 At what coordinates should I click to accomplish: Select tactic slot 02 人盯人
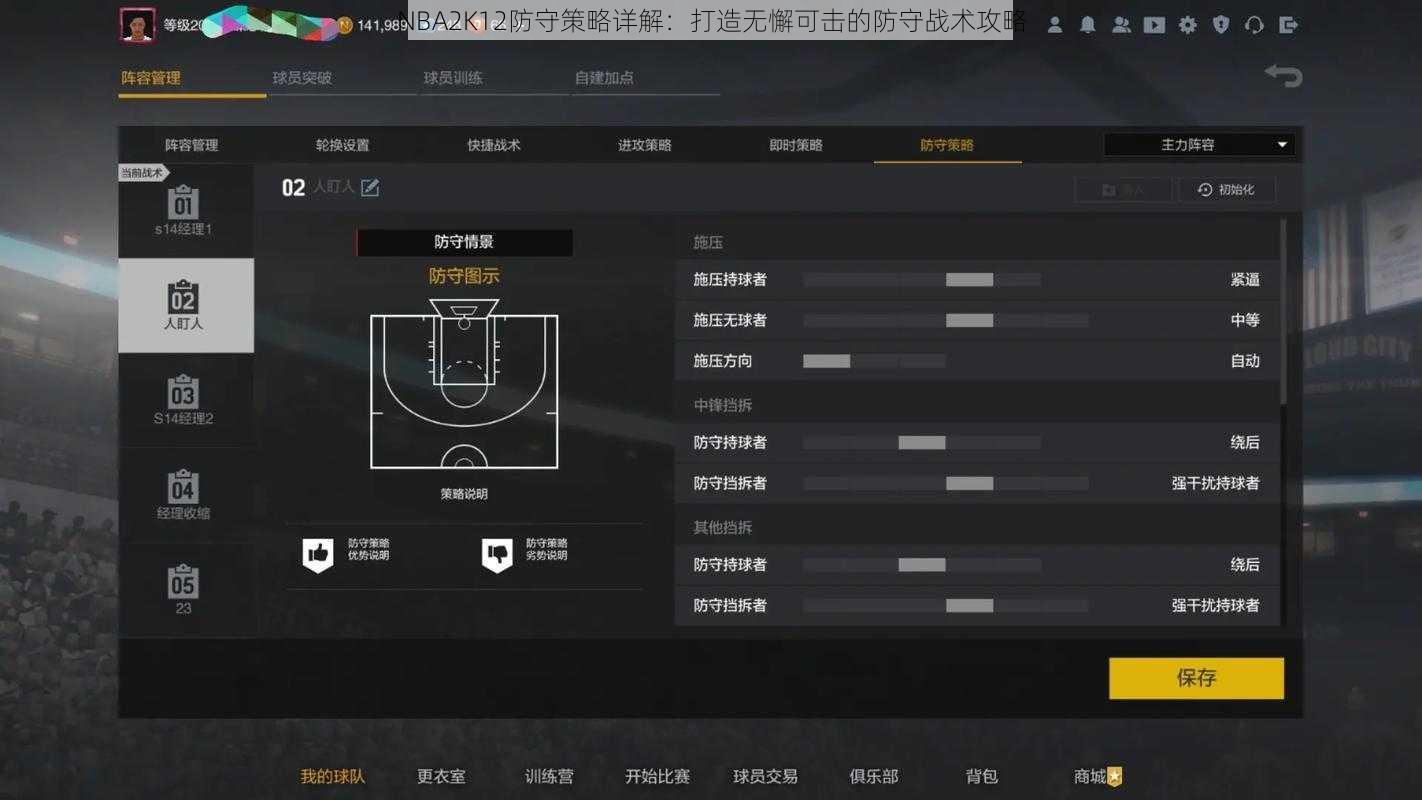point(185,305)
